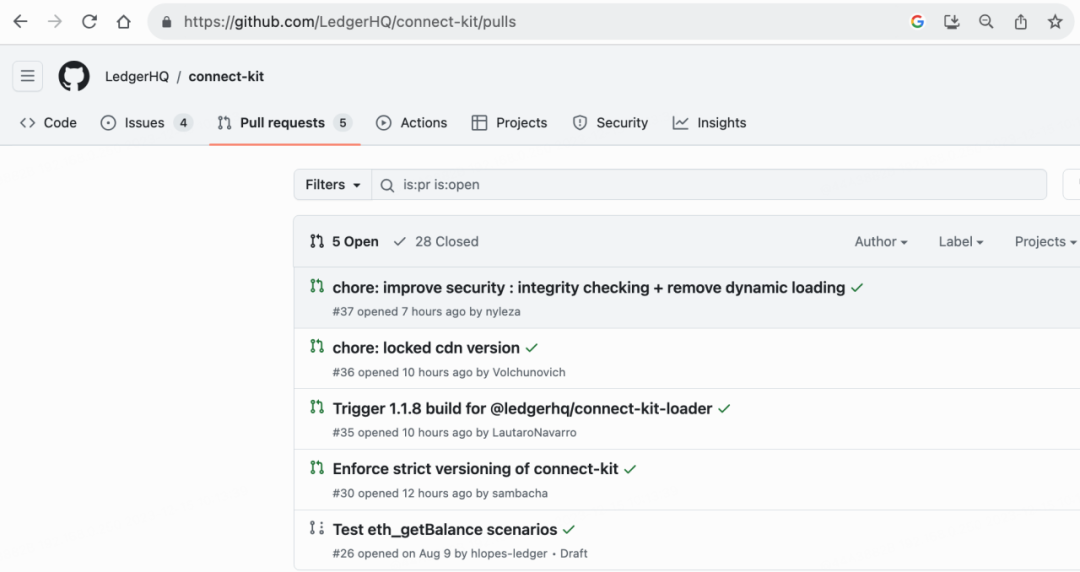
Task: Reload the page with the refresh icon
Action: tap(89, 21)
